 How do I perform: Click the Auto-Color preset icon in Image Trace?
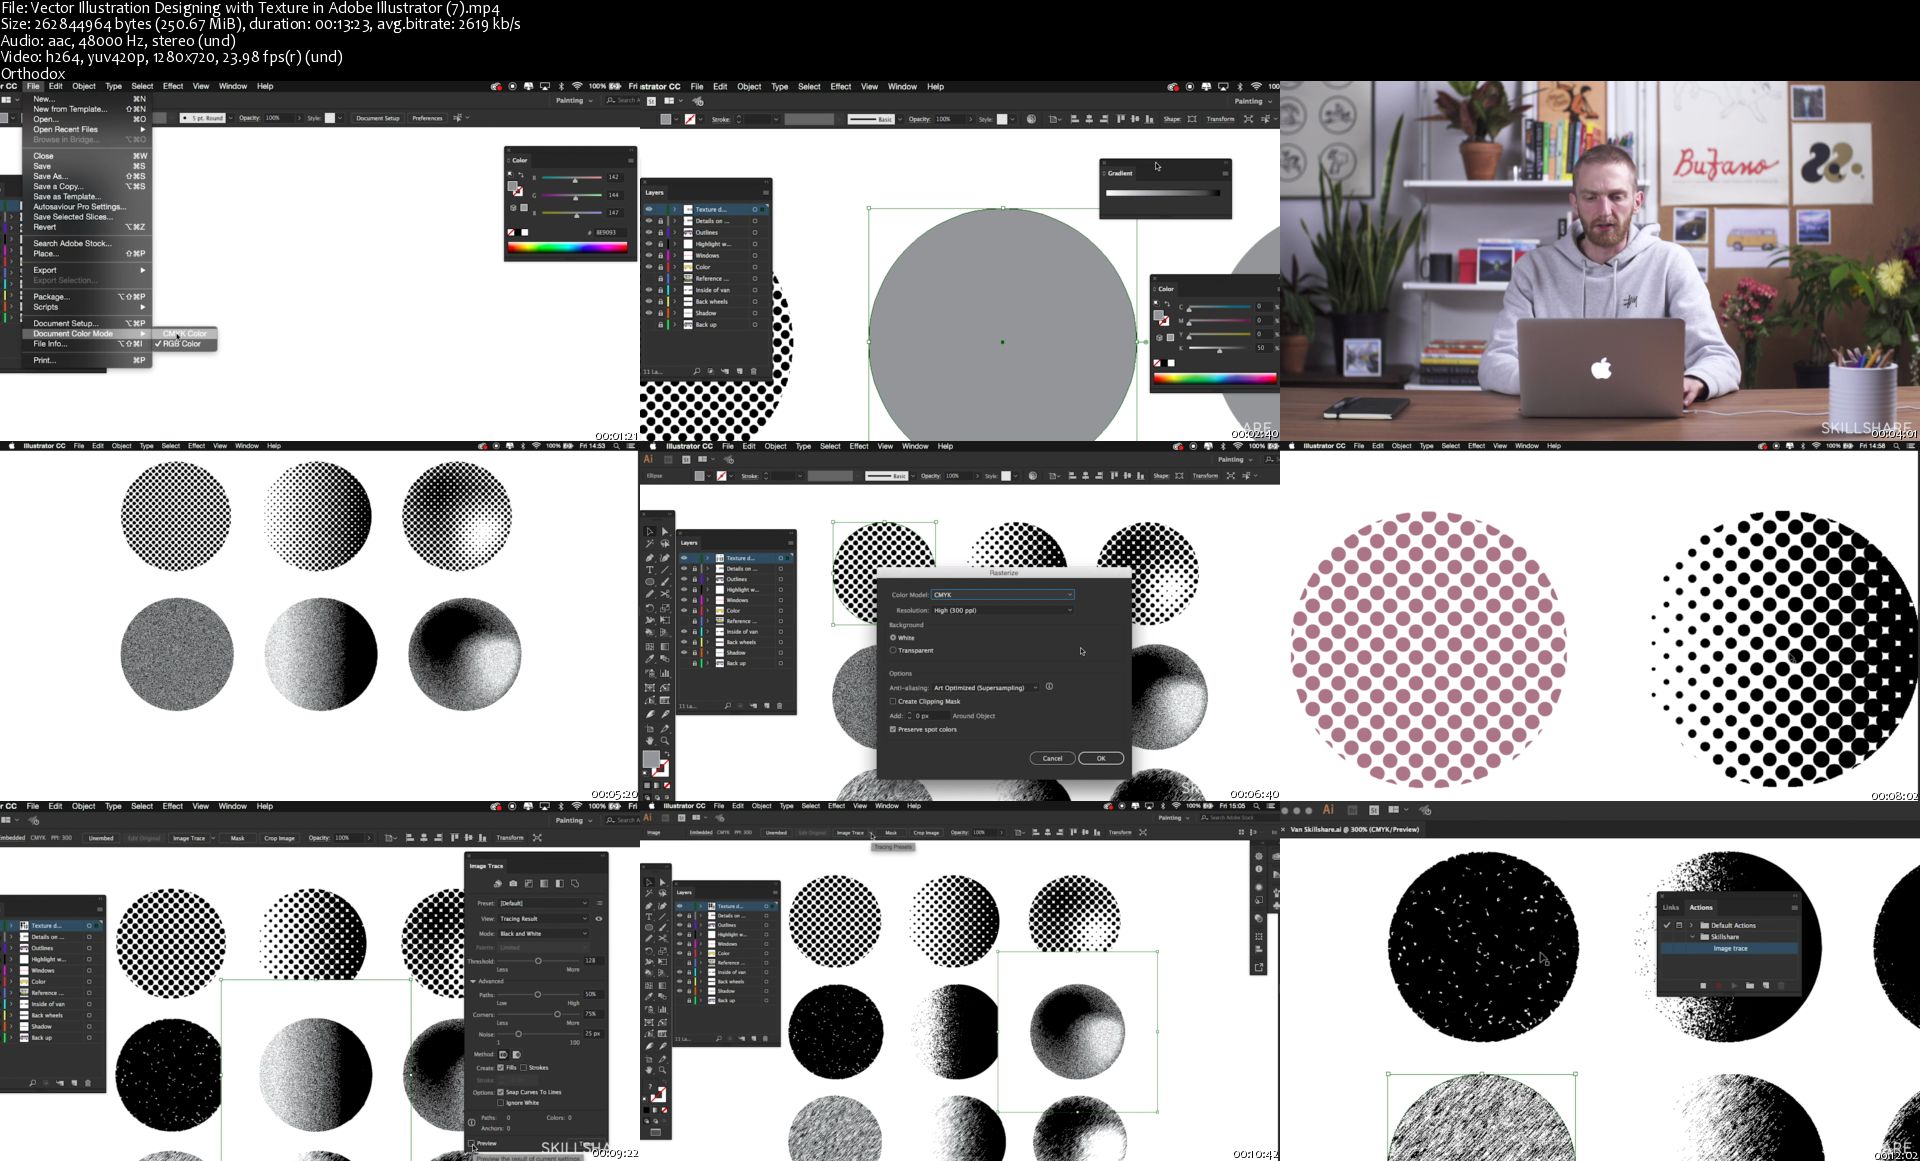coord(497,884)
